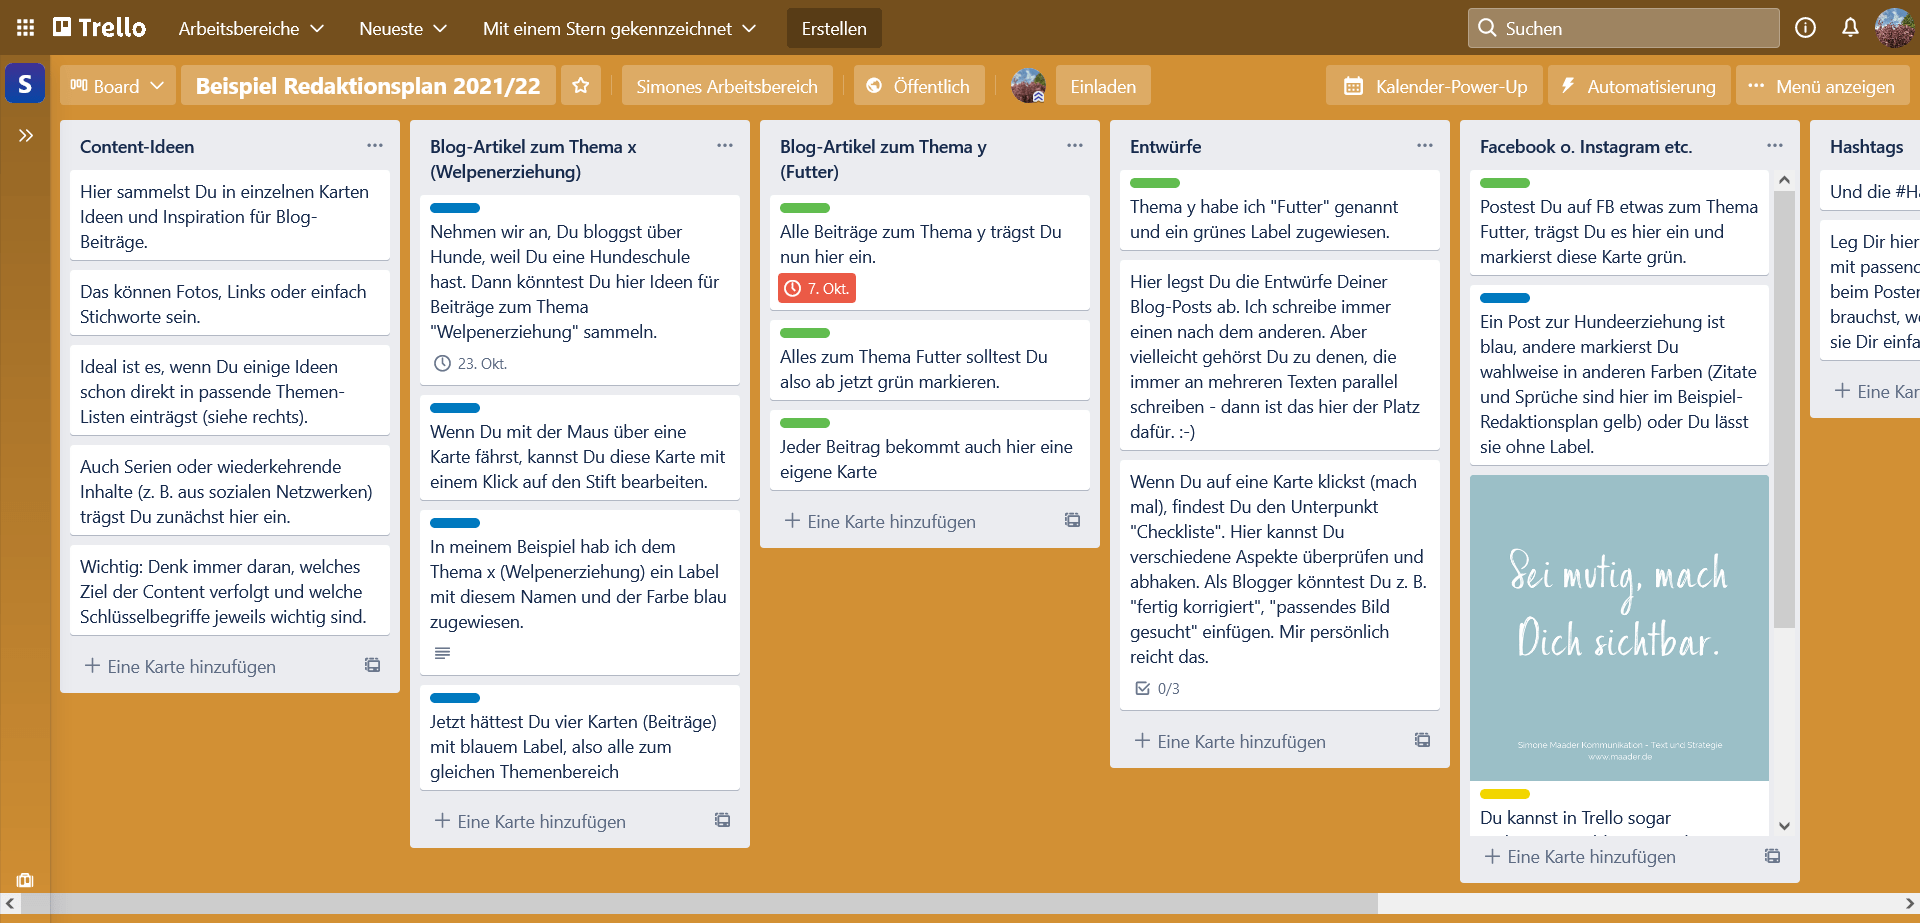Open Automatisierung menu
Viewport: 1920px width, 923px height.
tap(1639, 86)
